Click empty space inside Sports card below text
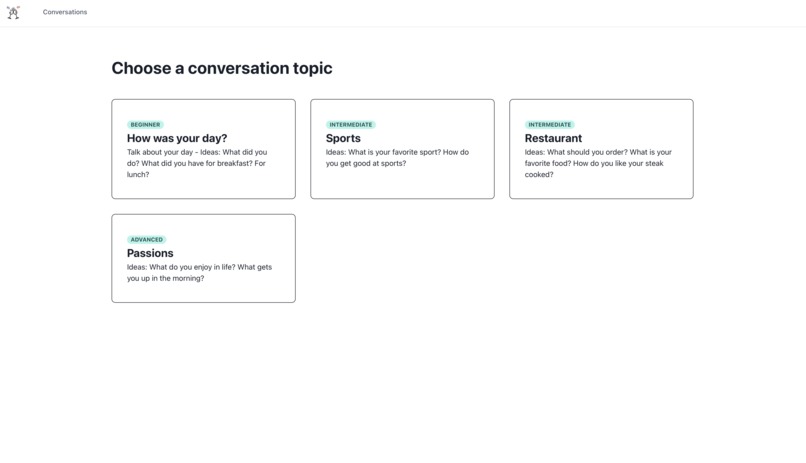The image size is (806, 463). 402,183
